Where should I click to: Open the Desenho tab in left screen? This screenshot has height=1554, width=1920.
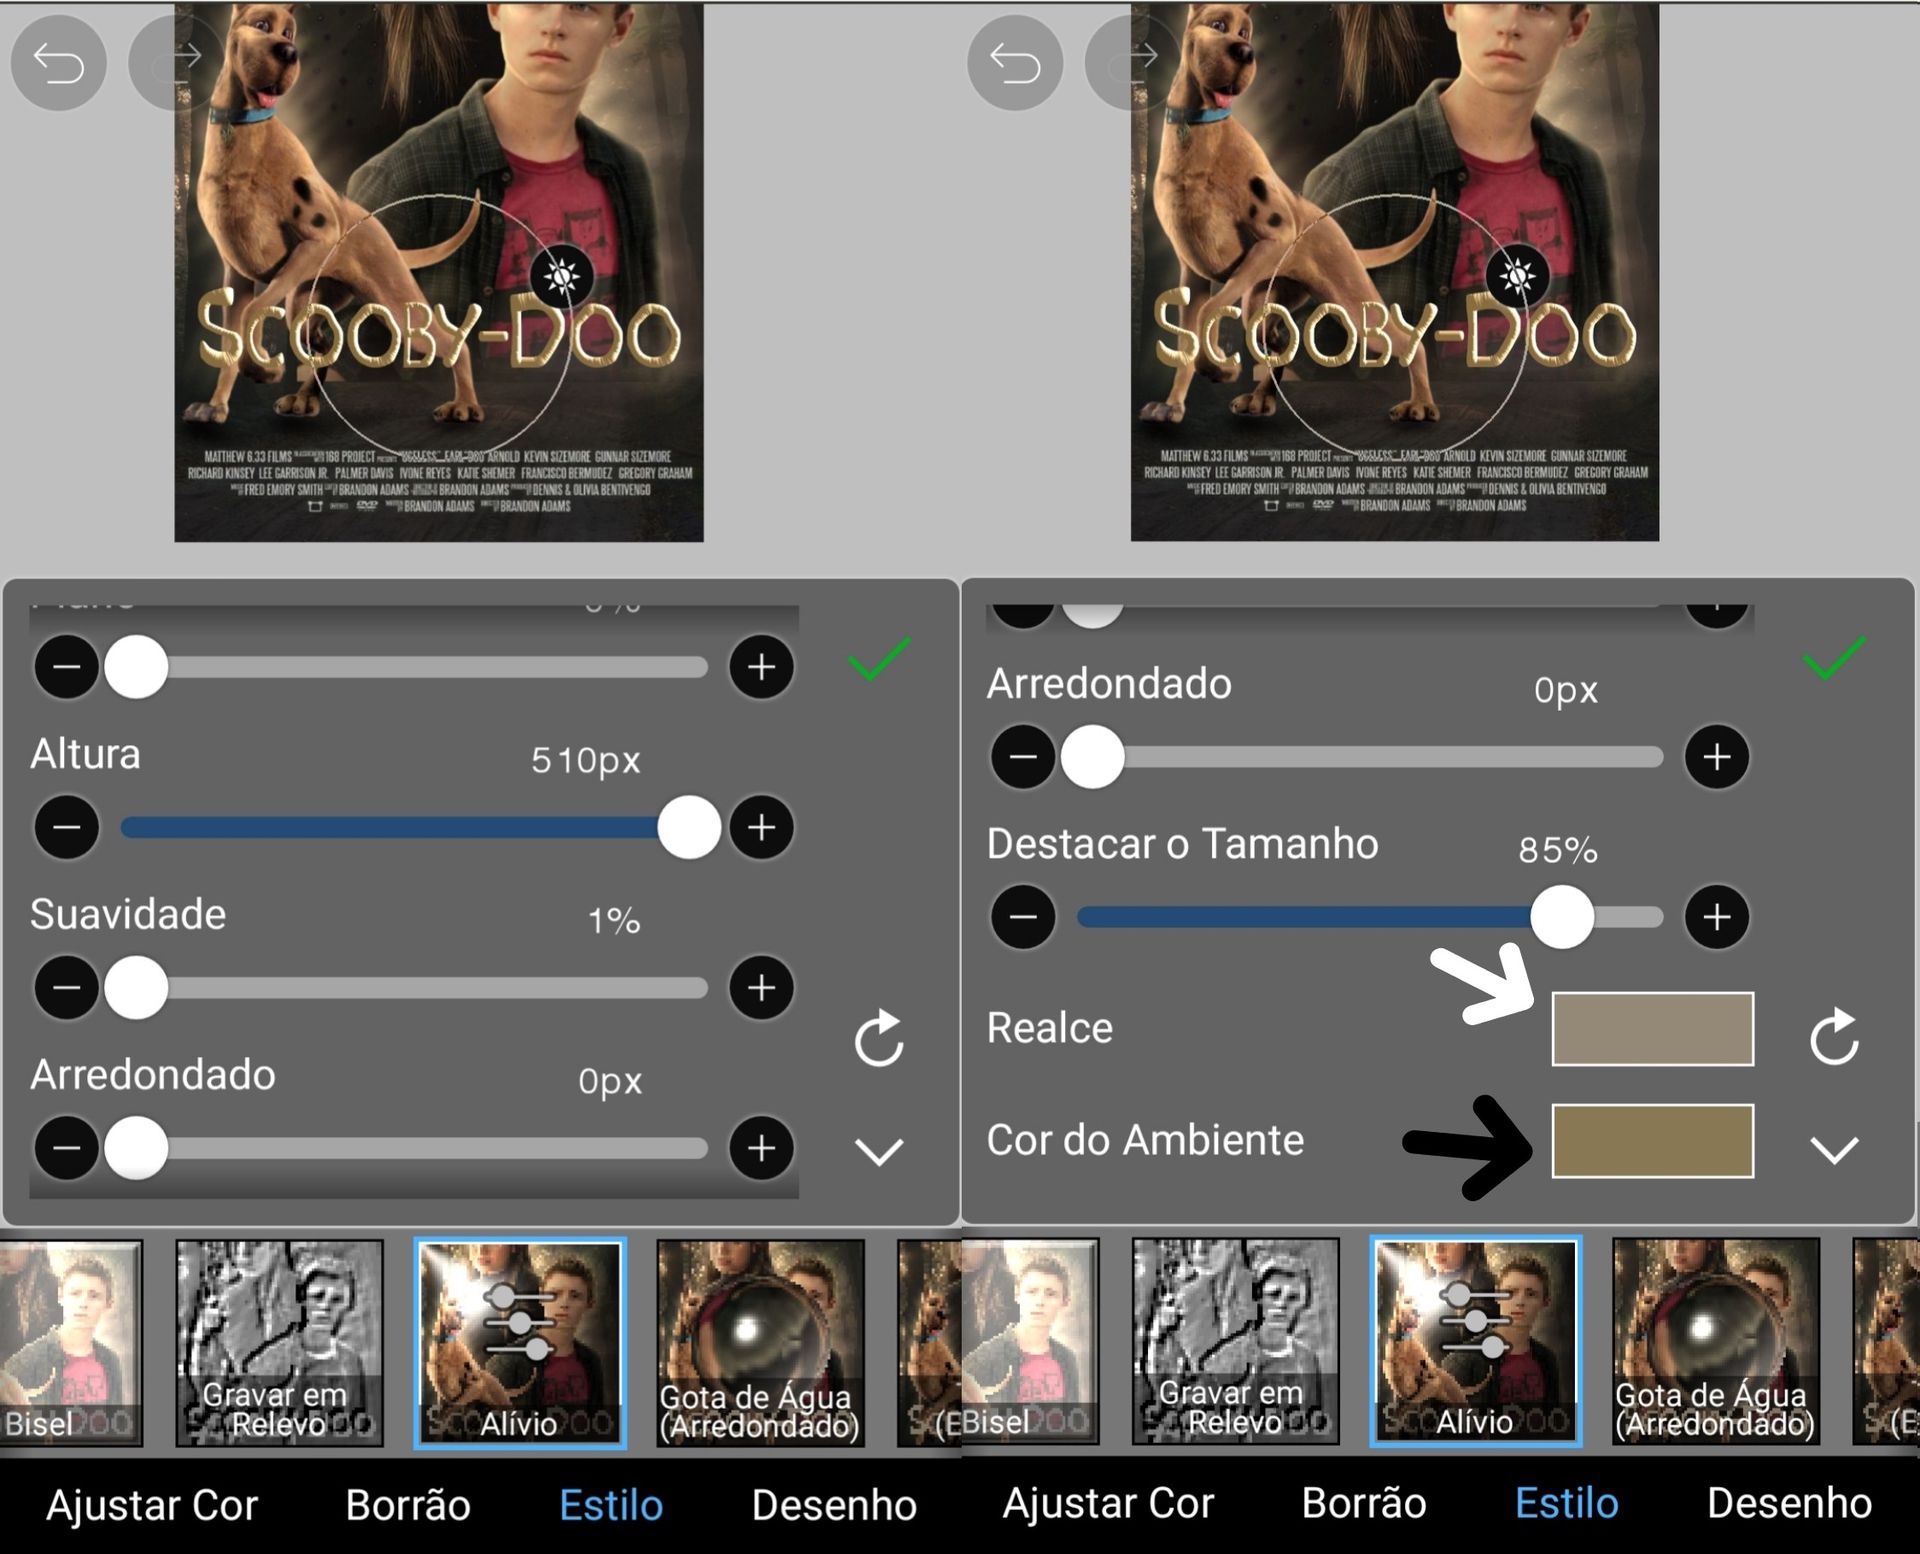coord(834,1505)
